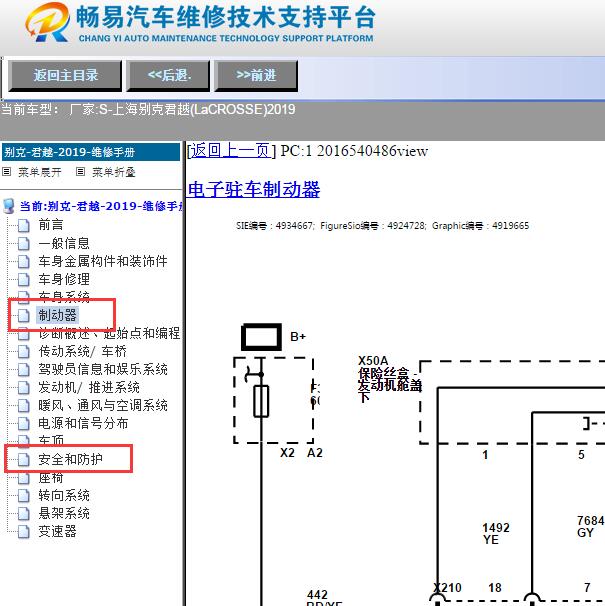The width and height of the screenshot is (605, 606).
Task: Open the 一般信息 tree item
Action: [64, 243]
